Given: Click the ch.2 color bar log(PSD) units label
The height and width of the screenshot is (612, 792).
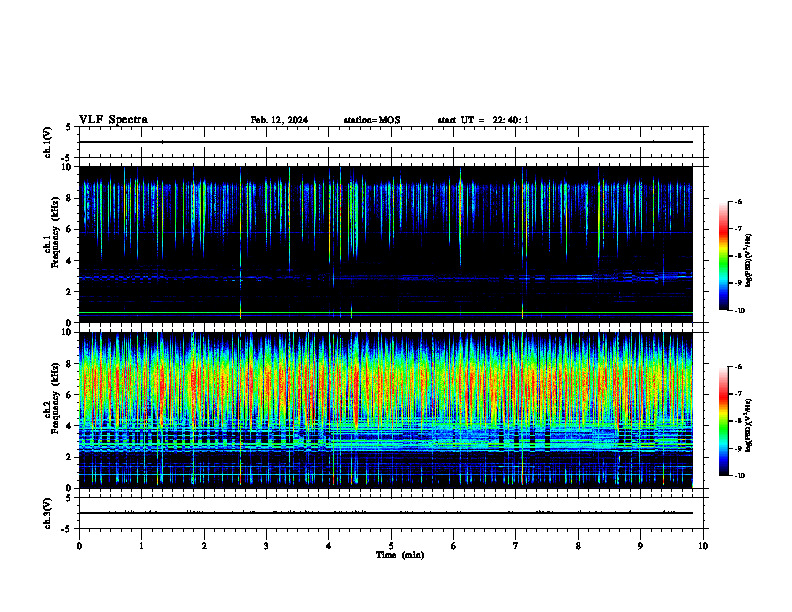Looking at the screenshot, I should click(x=750, y=425).
